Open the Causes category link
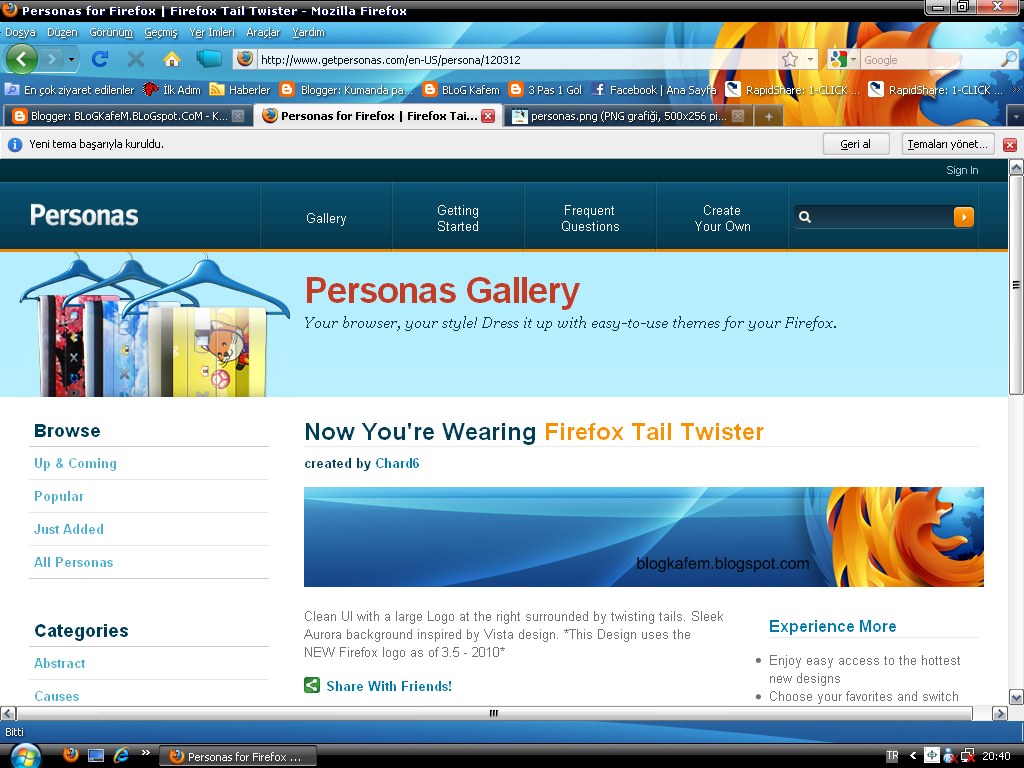Image resolution: width=1024 pixels, height=768 pixels. tap(57, 696)
